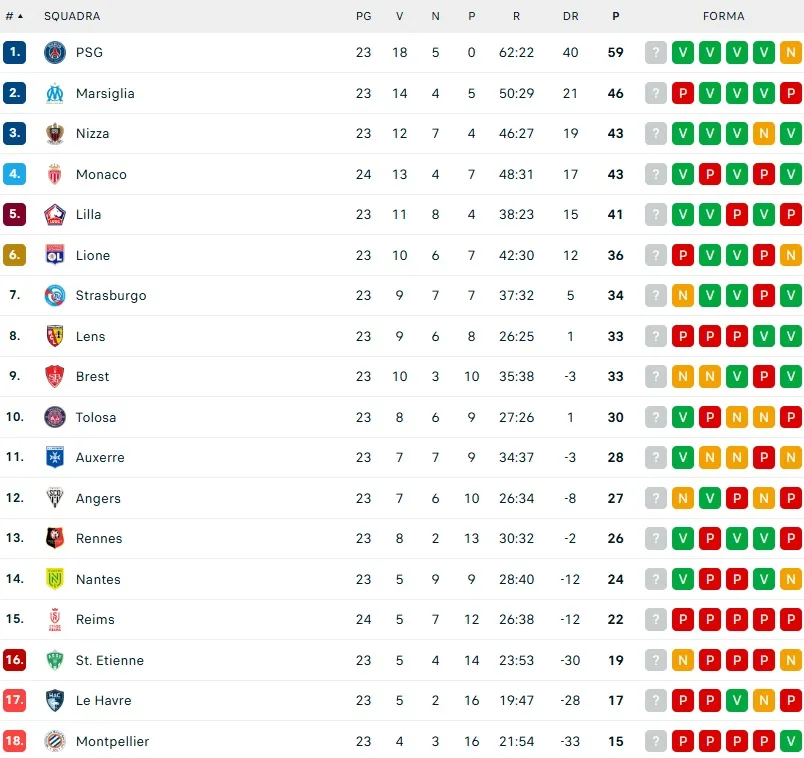Click the FORMA column header
The image size is (804, 758).
723,16
